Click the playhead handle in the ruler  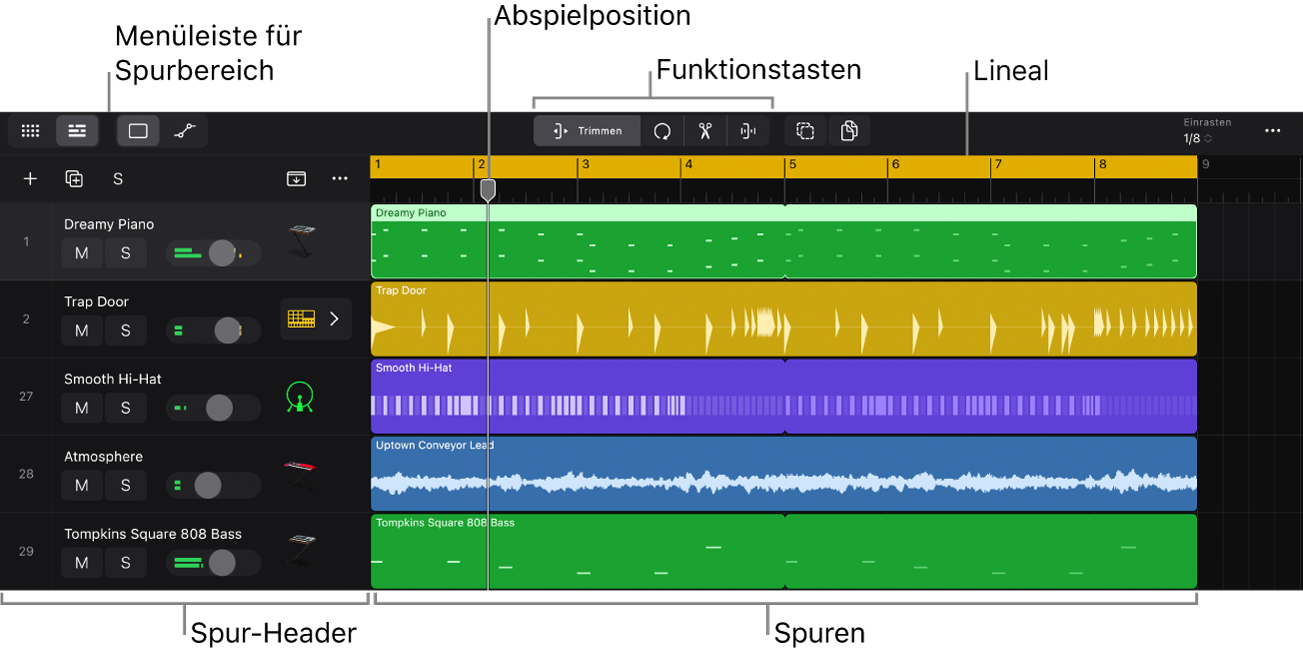point(488,190)
